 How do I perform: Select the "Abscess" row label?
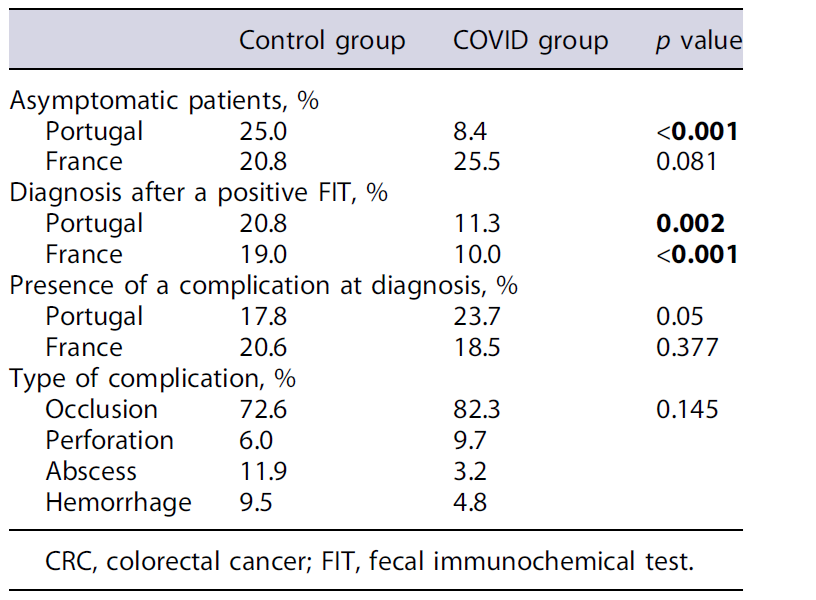tap(91, 471)
